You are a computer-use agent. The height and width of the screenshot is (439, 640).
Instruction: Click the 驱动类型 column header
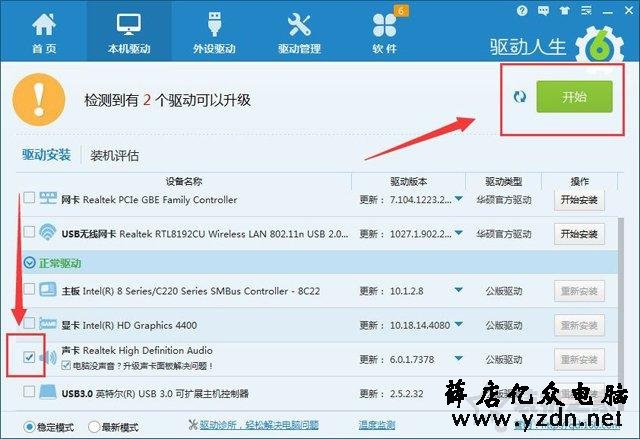504,182
